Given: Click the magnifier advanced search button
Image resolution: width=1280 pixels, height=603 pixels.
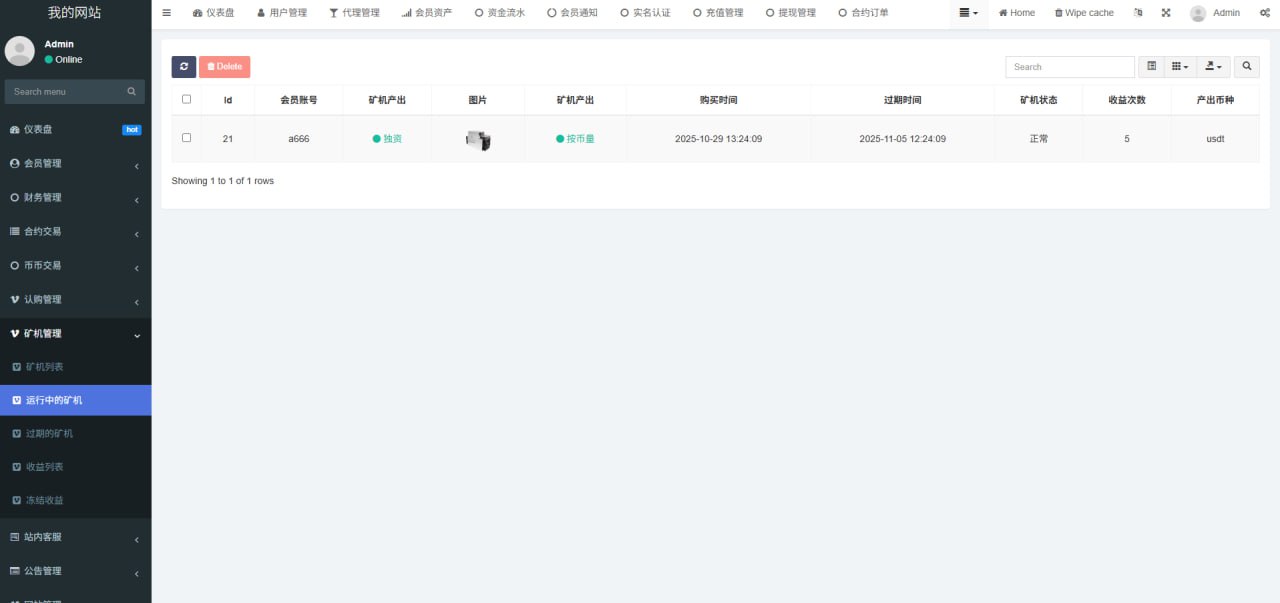Looking at the screenshot, I should [x=1246, y=67].
